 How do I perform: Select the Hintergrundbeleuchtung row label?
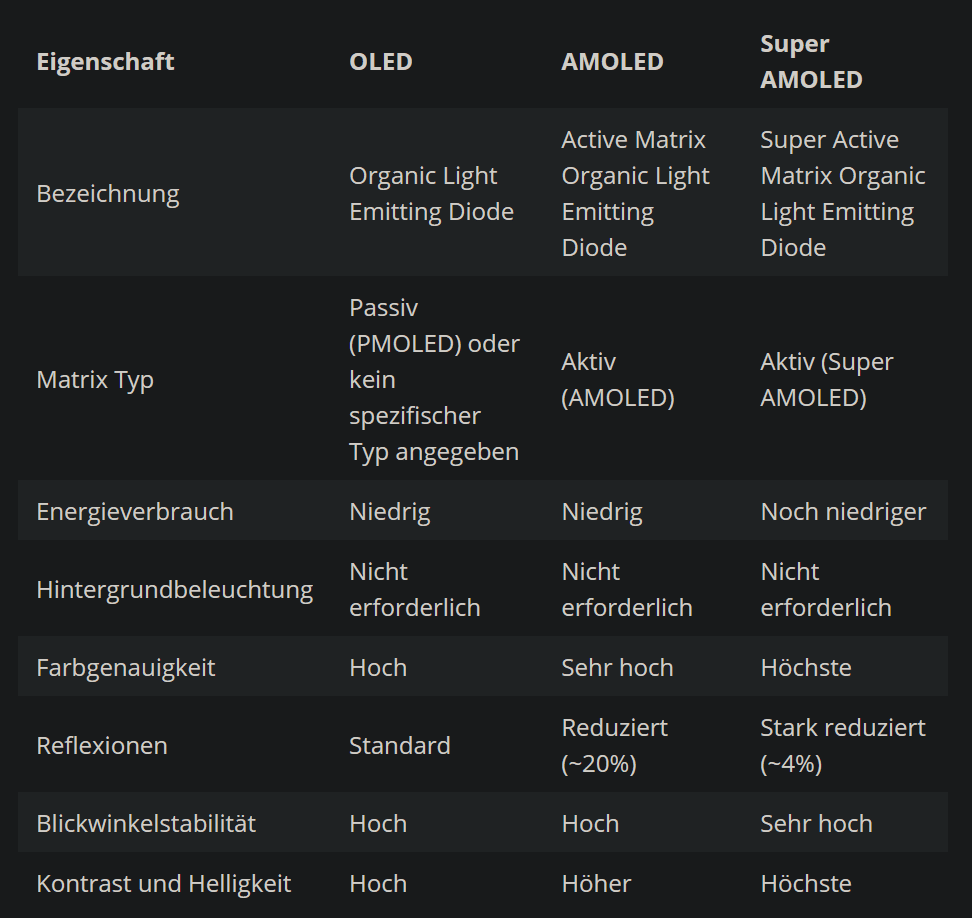pos(175,589)
